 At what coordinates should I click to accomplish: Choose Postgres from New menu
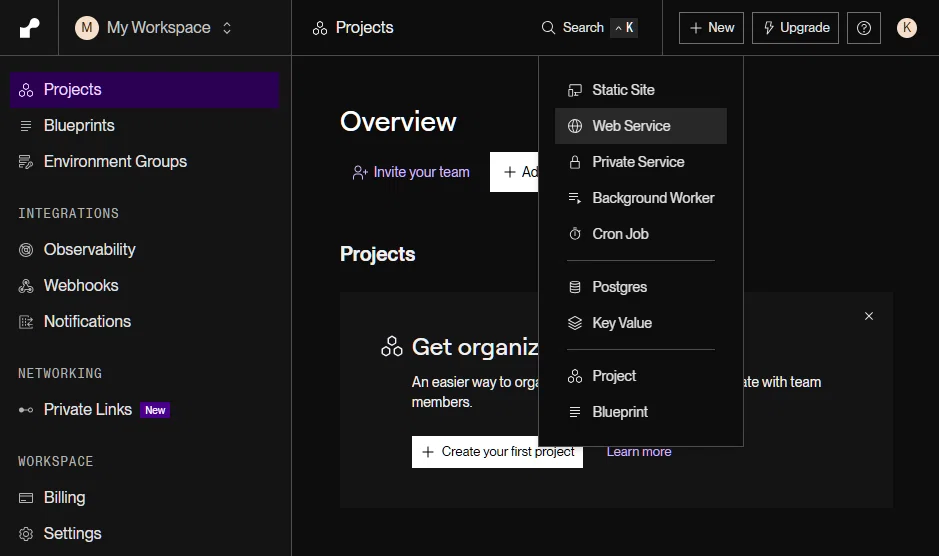click(641, 287)
